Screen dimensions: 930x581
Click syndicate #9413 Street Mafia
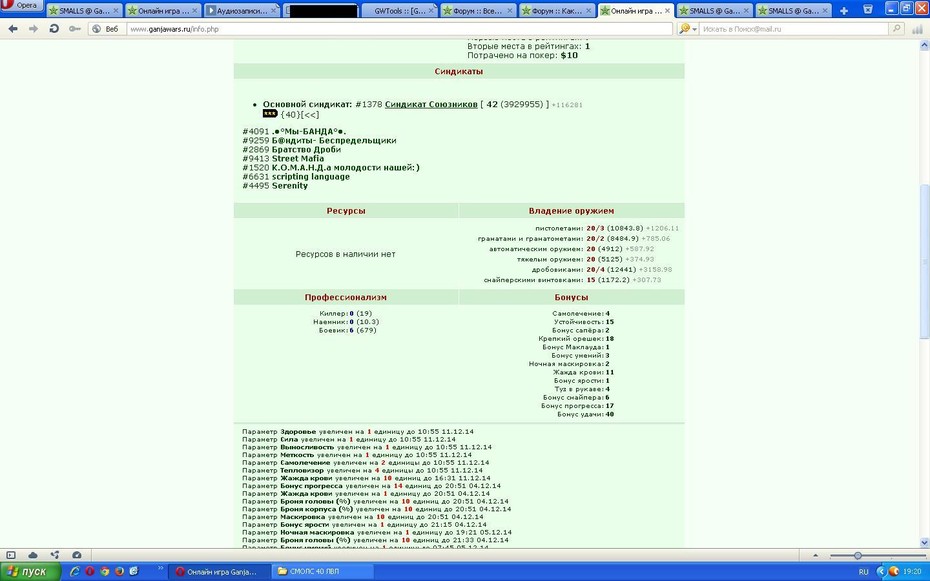pos(283,158)
